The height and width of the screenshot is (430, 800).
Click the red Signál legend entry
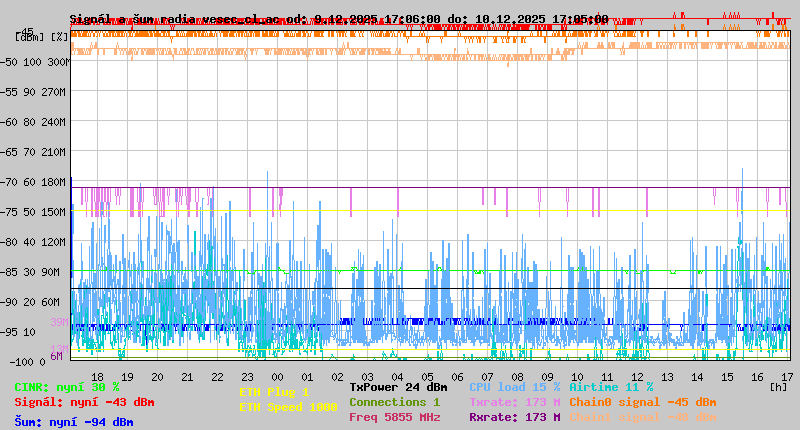point(84,402)
